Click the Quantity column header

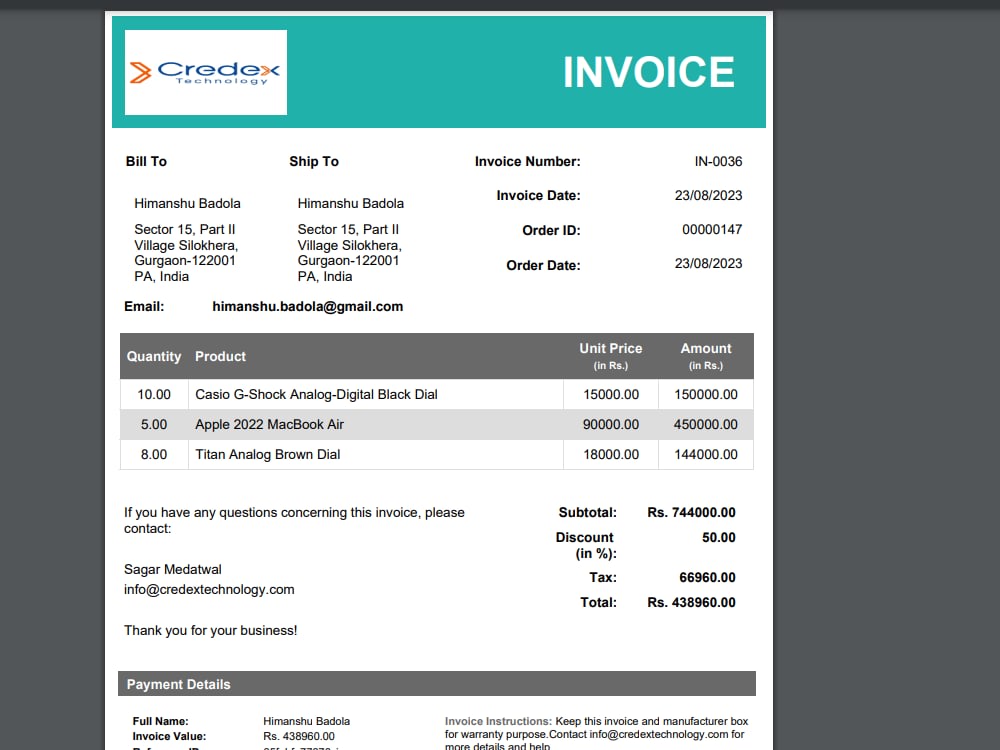154,357
